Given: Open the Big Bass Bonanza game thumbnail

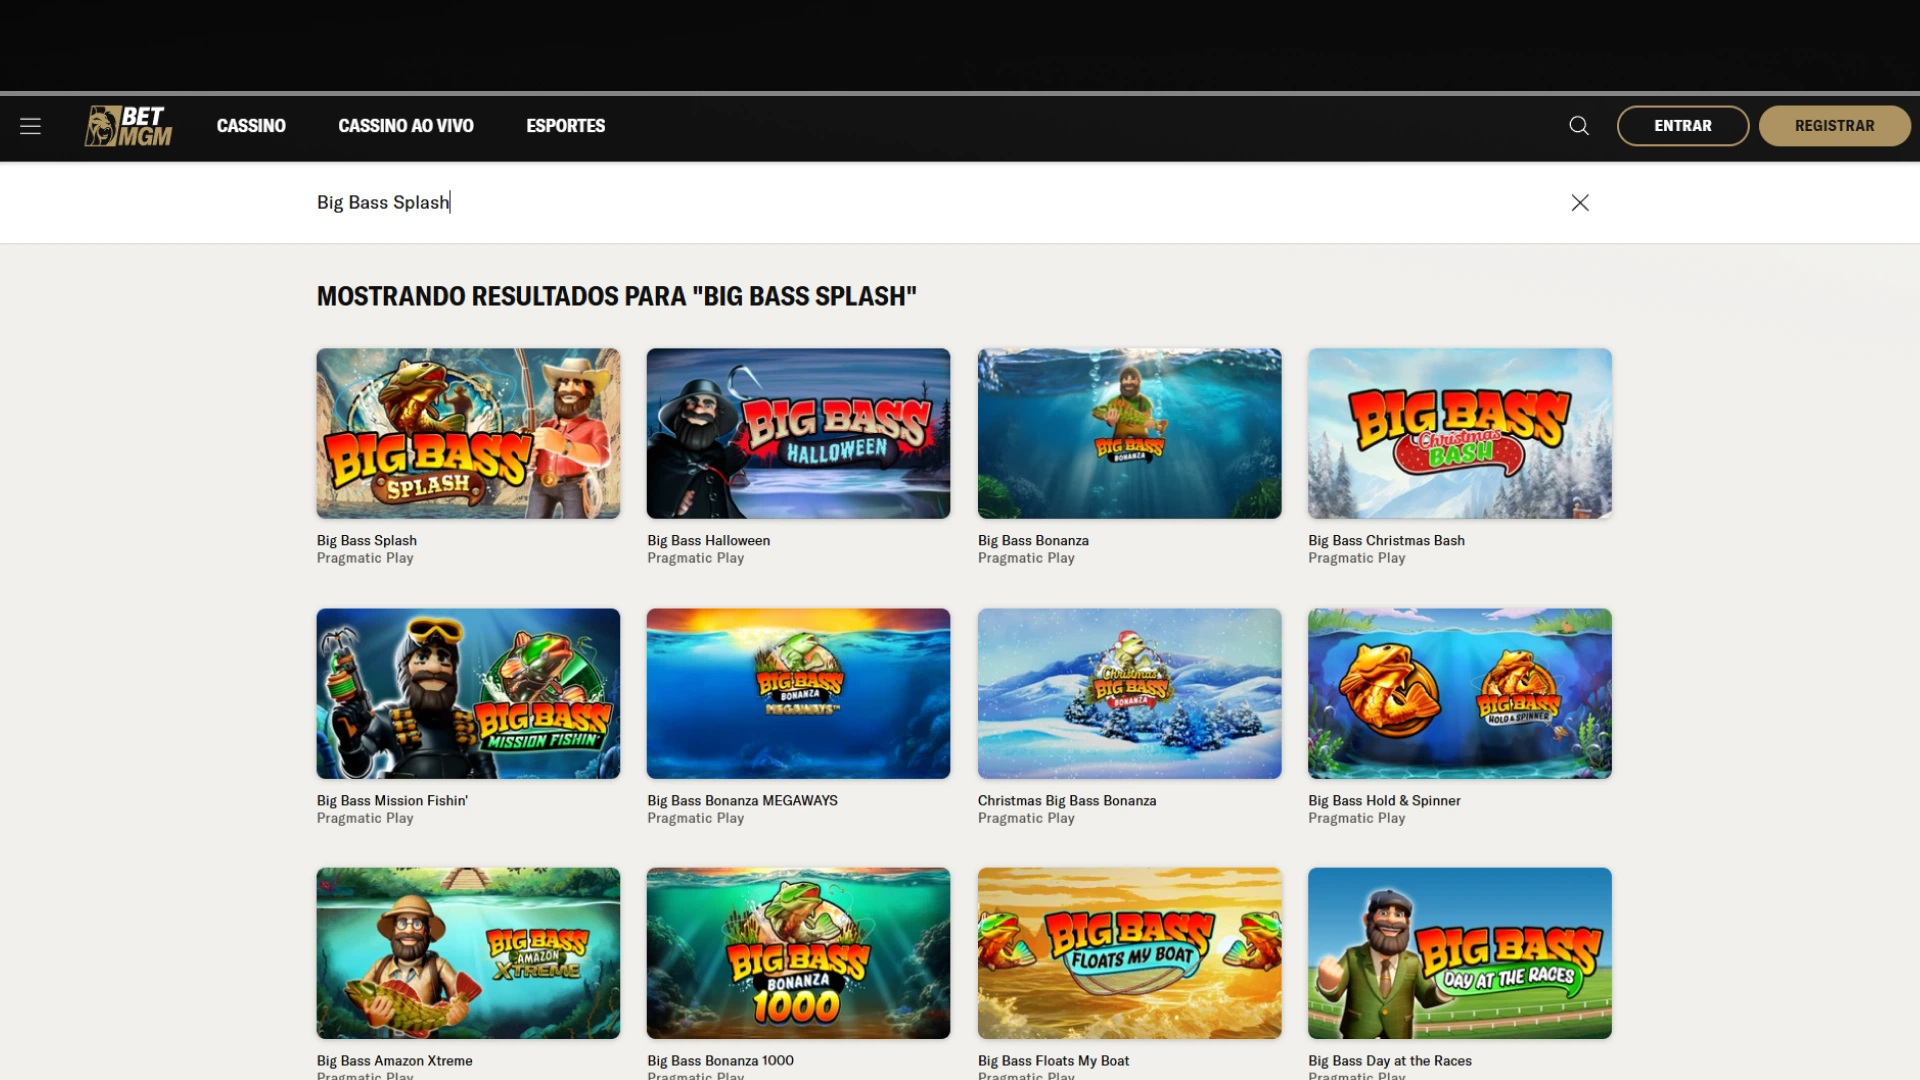Looking at the screenshot, I should pos(1129,433).
